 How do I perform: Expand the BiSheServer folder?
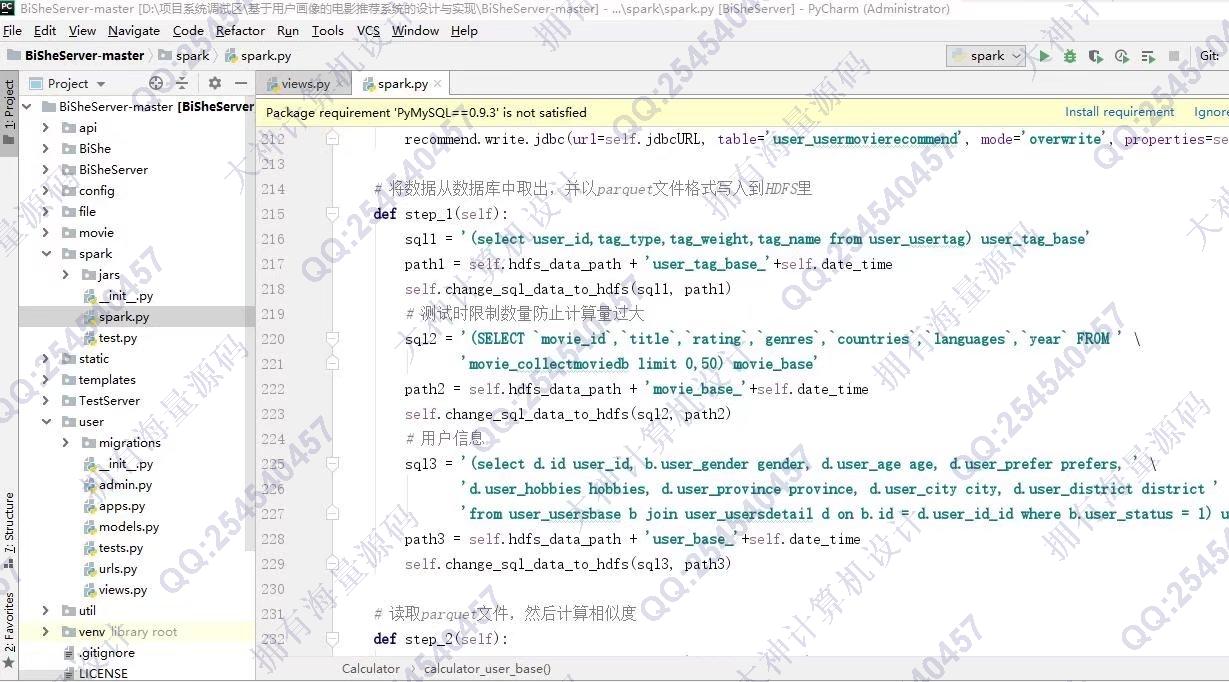(46, 170)
